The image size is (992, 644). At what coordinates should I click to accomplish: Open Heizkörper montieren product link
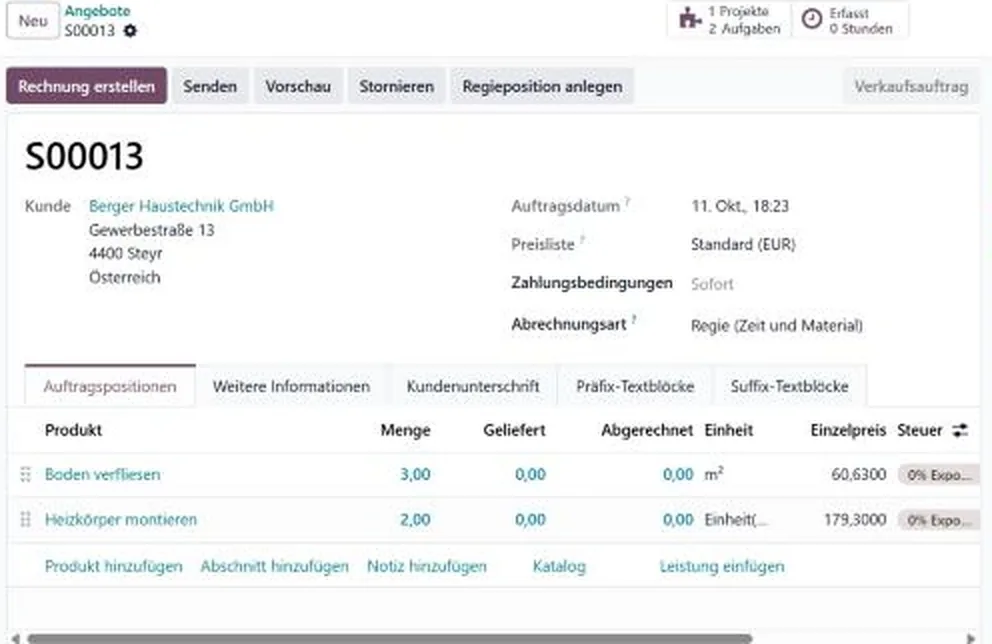point(121,519)
